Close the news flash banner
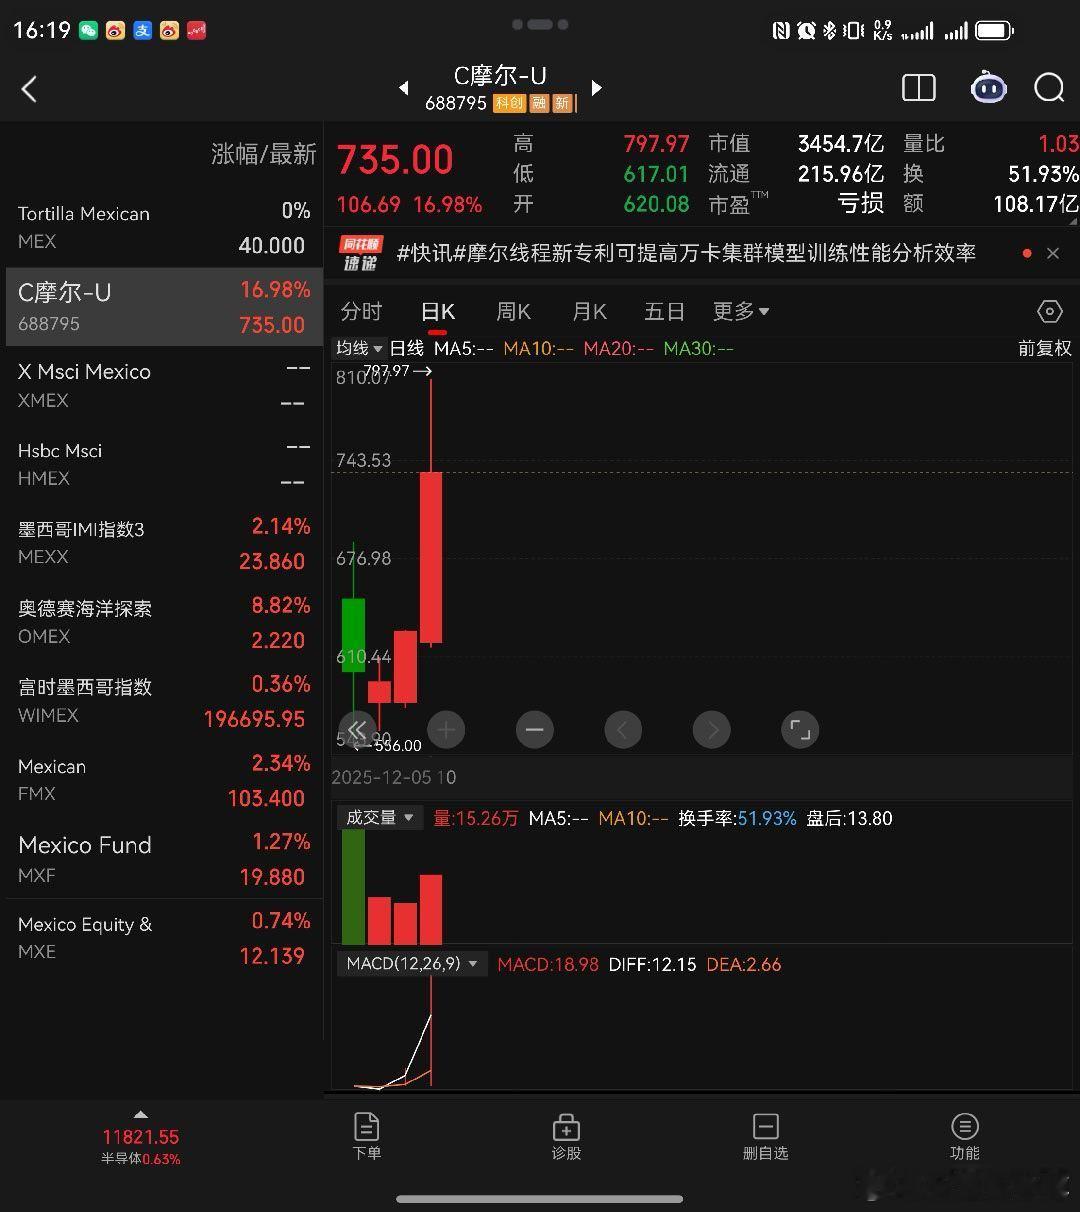 [x=1052, y=254]
